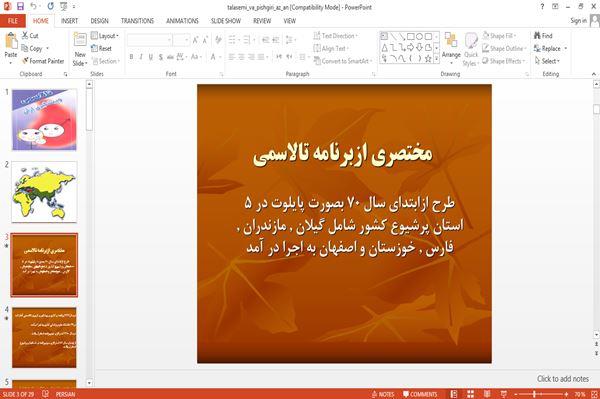This screenshot has height=399, width=600.
Task: Open the font size combo box
Action: pyautogui.click(x=181, y=40)
